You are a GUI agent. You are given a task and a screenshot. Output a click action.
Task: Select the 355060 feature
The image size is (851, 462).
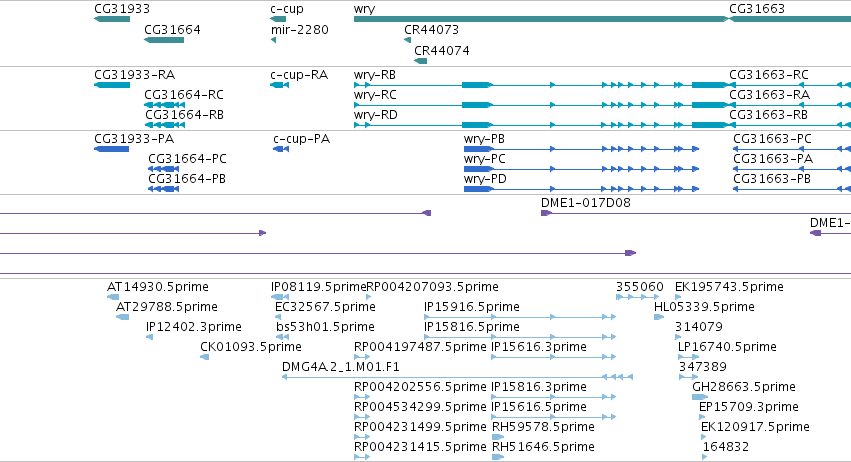[640, 287]
